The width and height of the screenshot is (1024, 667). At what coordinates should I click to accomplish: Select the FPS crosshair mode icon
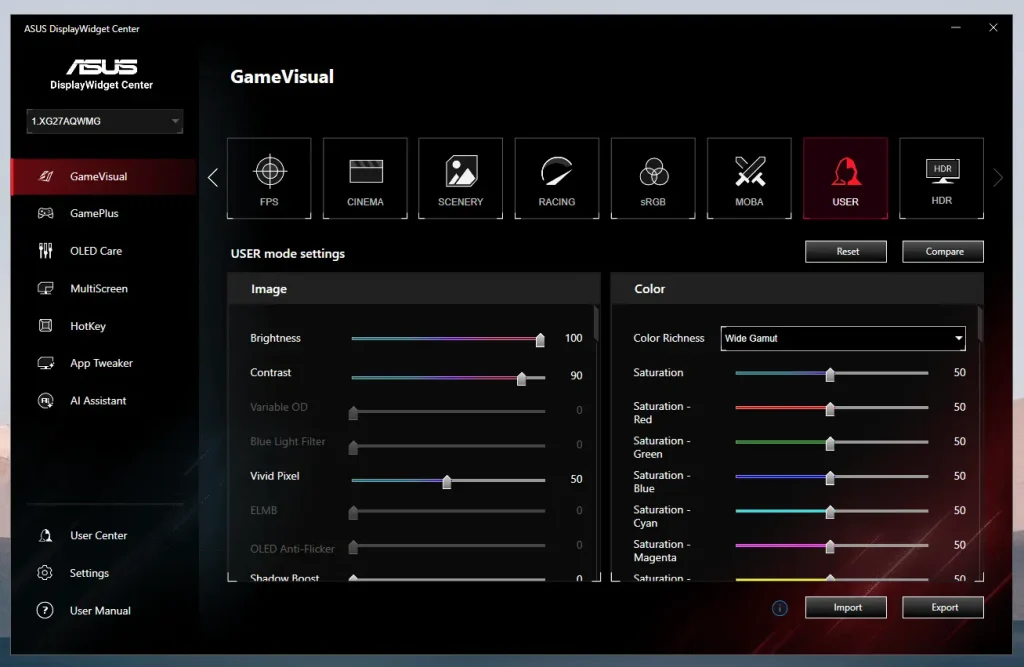click(x=269, y=178)
